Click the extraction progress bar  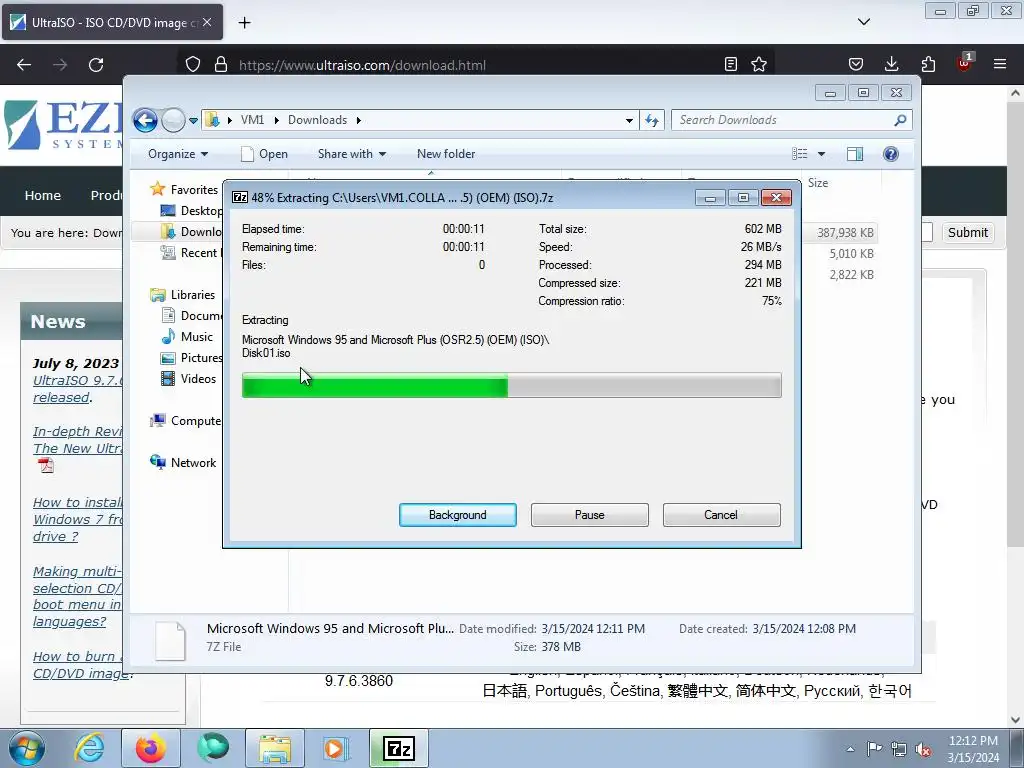click(x=511, y=385)
